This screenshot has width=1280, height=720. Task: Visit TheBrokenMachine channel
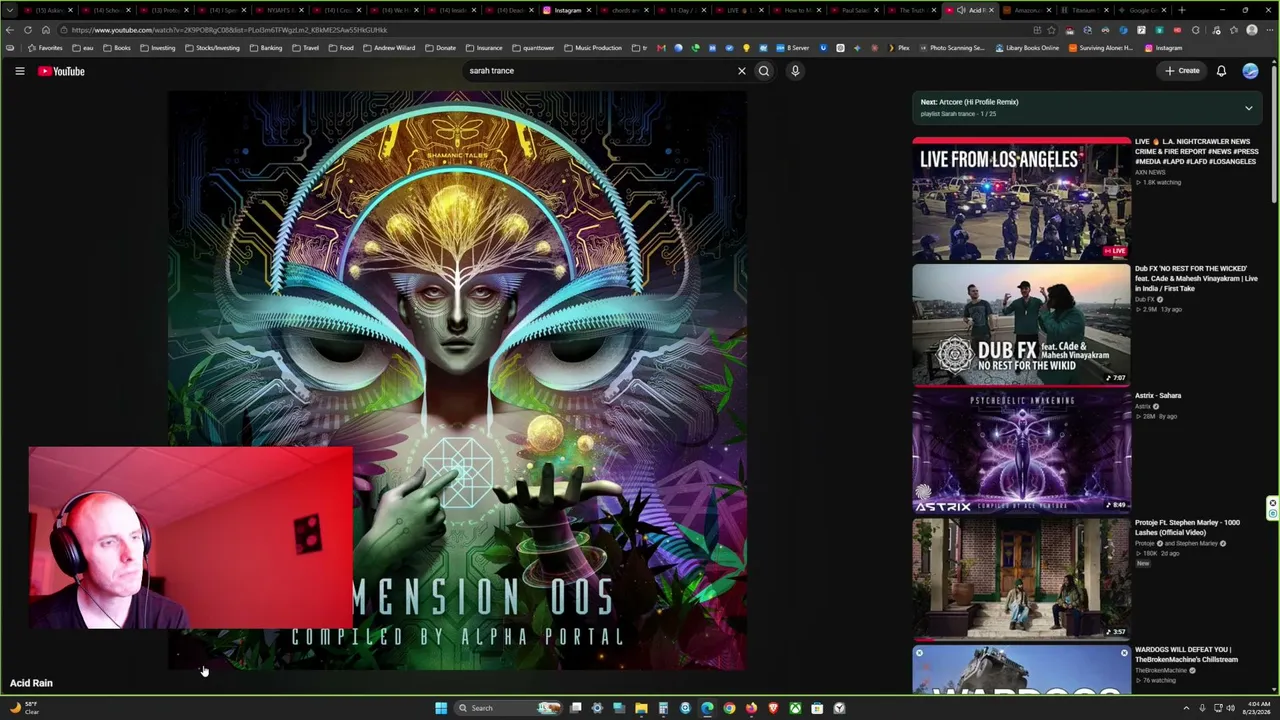1161,670
